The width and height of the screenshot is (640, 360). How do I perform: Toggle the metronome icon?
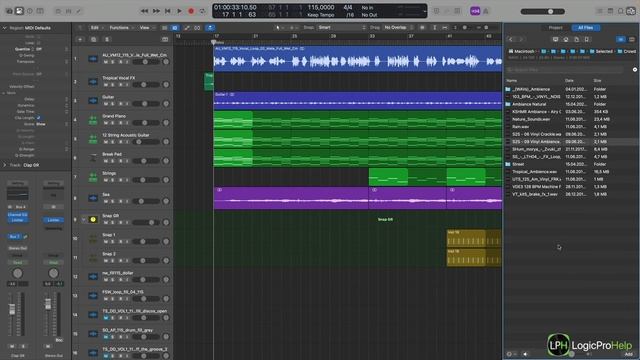click(x=486, y=11)
